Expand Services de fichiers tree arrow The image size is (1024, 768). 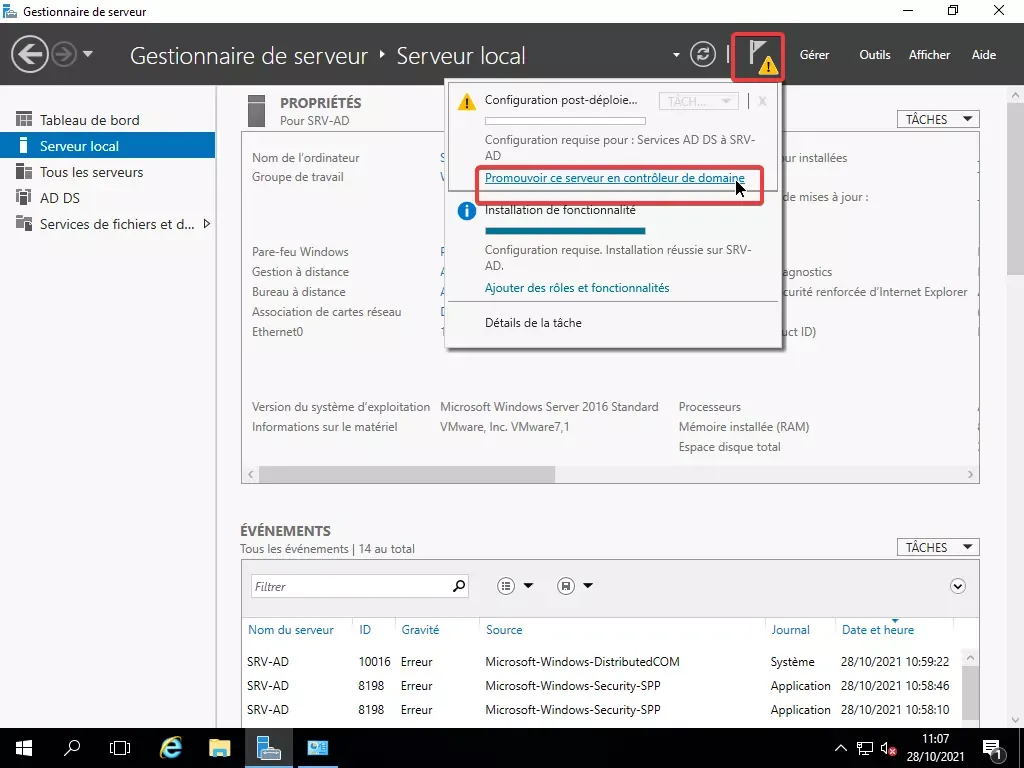207,224
